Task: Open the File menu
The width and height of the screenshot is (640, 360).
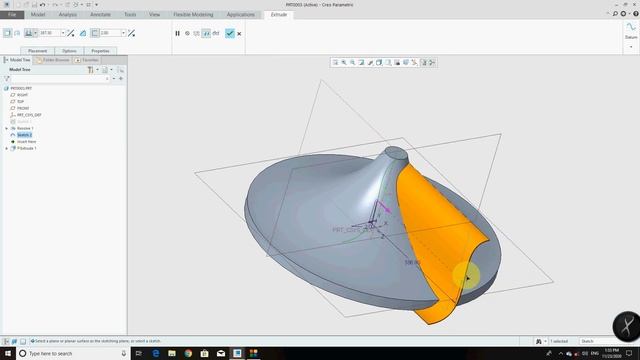Action: point(12,15)
